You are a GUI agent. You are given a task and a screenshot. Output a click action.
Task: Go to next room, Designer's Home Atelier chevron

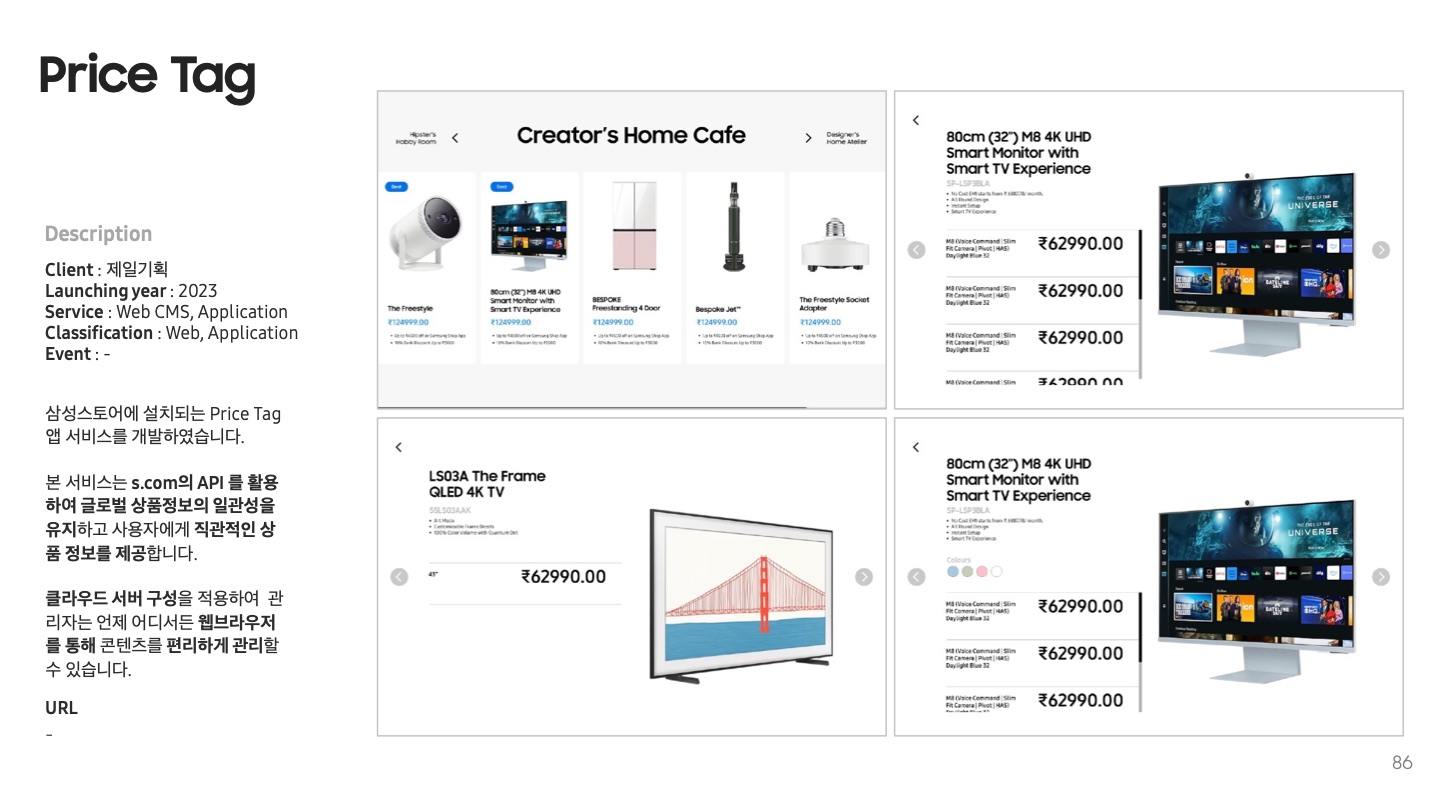point(808,138)
